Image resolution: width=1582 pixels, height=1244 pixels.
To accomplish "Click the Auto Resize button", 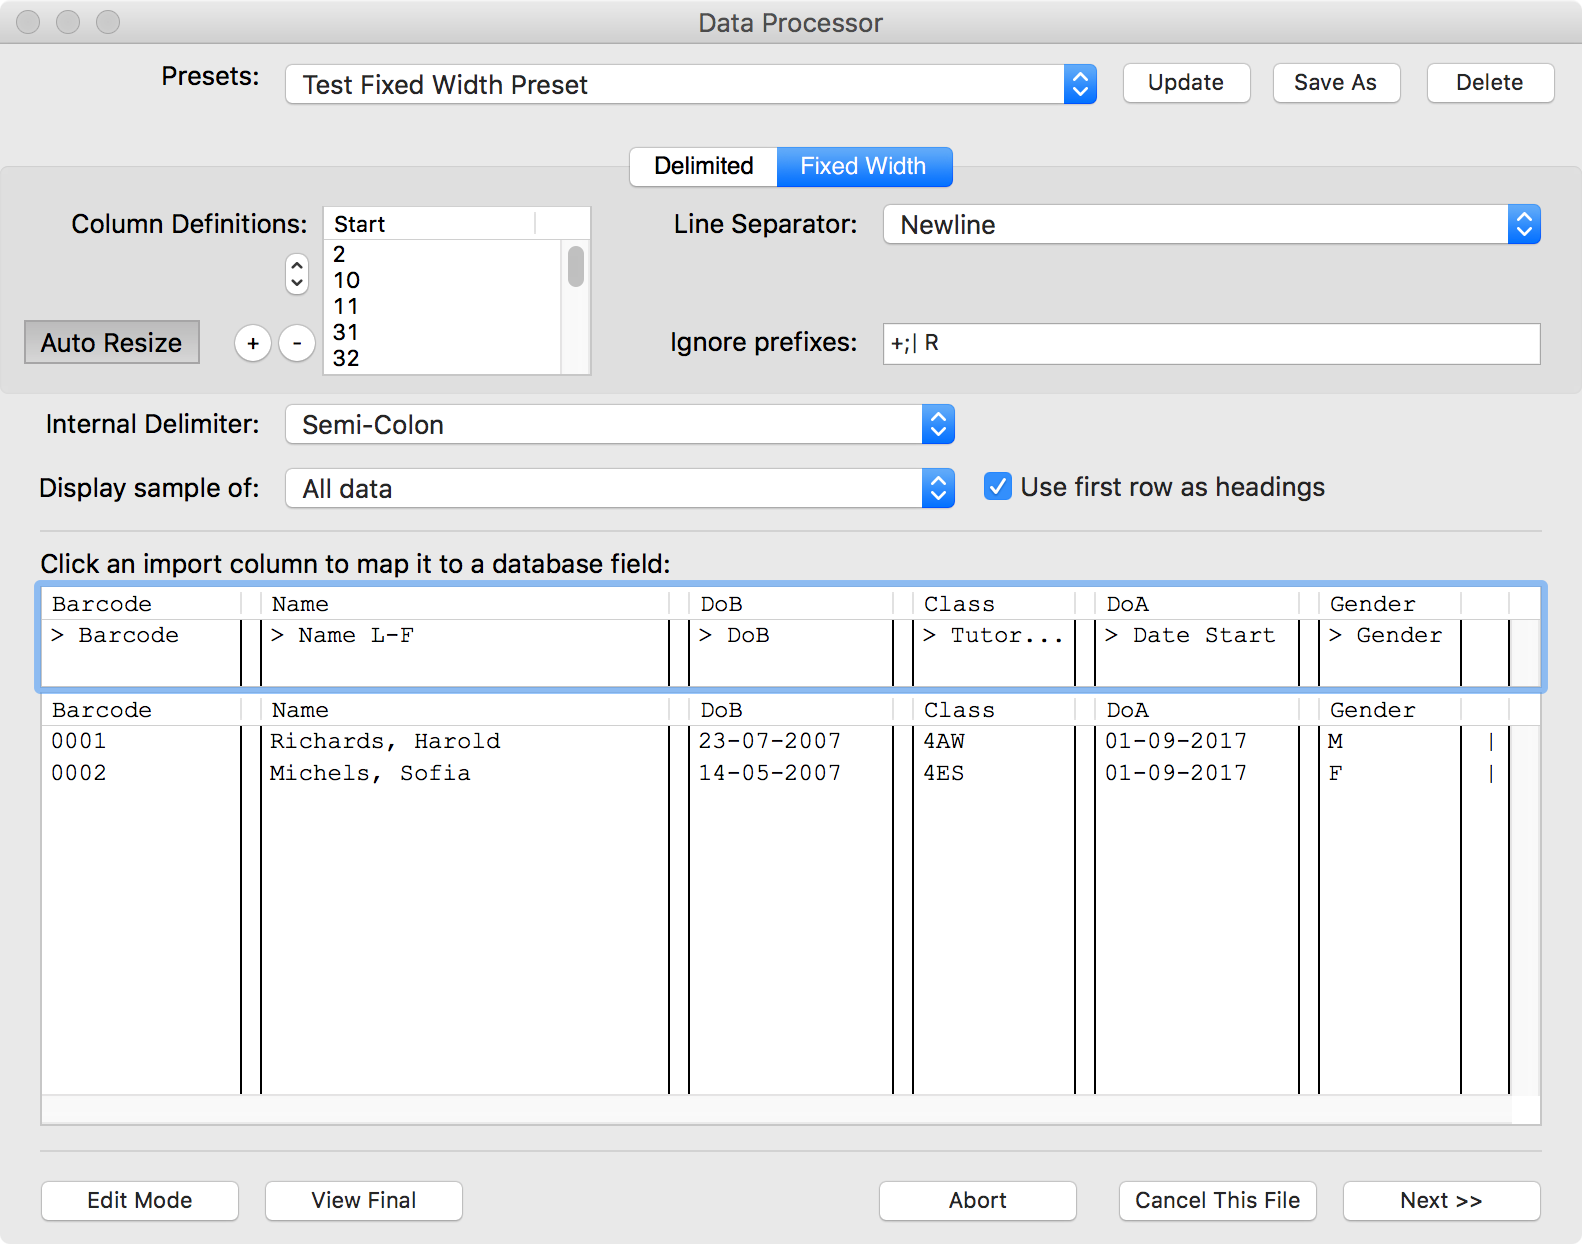I will [x=112, y=342].
